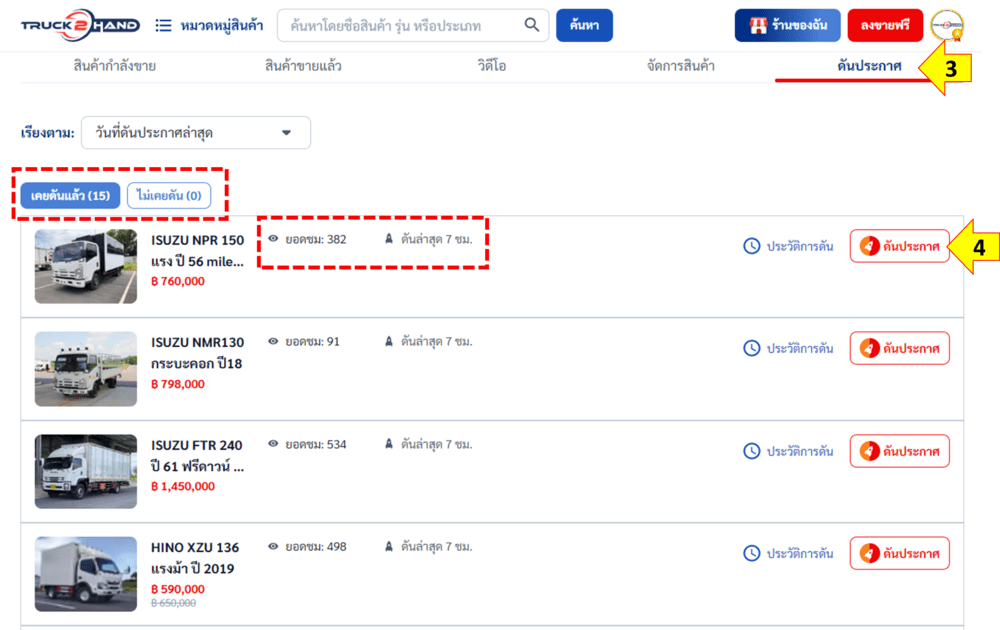Image resolution: width=1000 pixels, height=630 pixels.
Task: Click last-boost icon for HINO XZU 136
Action: pos(388,546)
